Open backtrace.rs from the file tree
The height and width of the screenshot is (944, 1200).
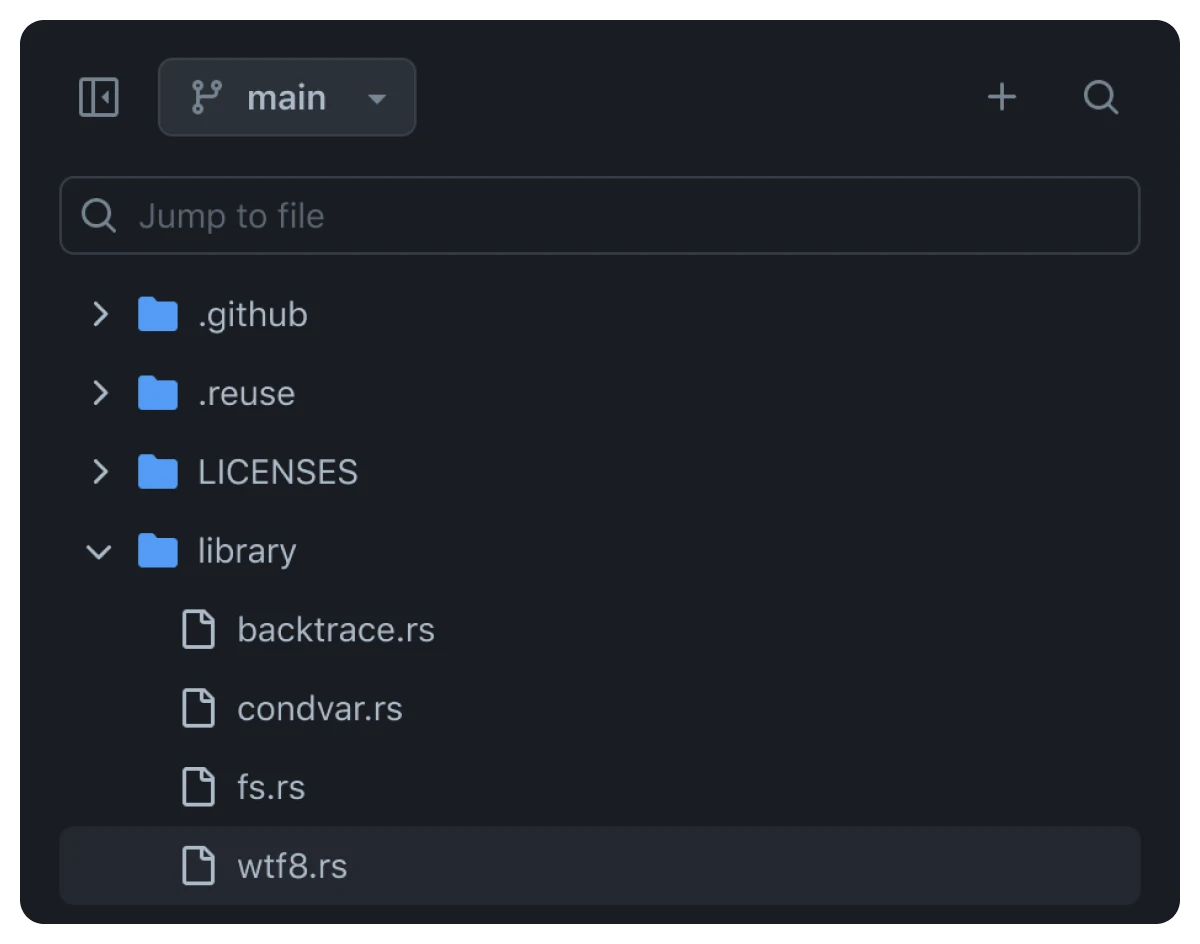336,629
